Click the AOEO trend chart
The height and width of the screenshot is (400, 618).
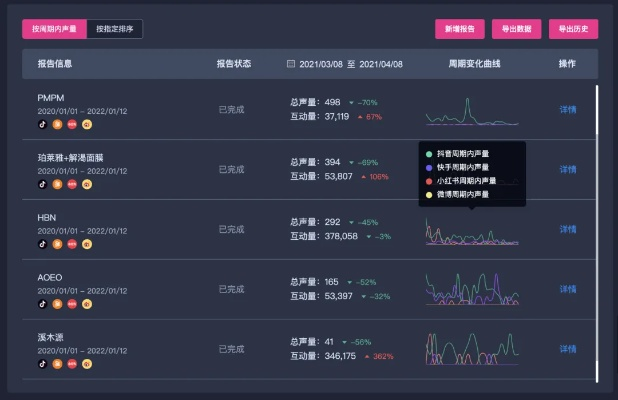point(472,289)
